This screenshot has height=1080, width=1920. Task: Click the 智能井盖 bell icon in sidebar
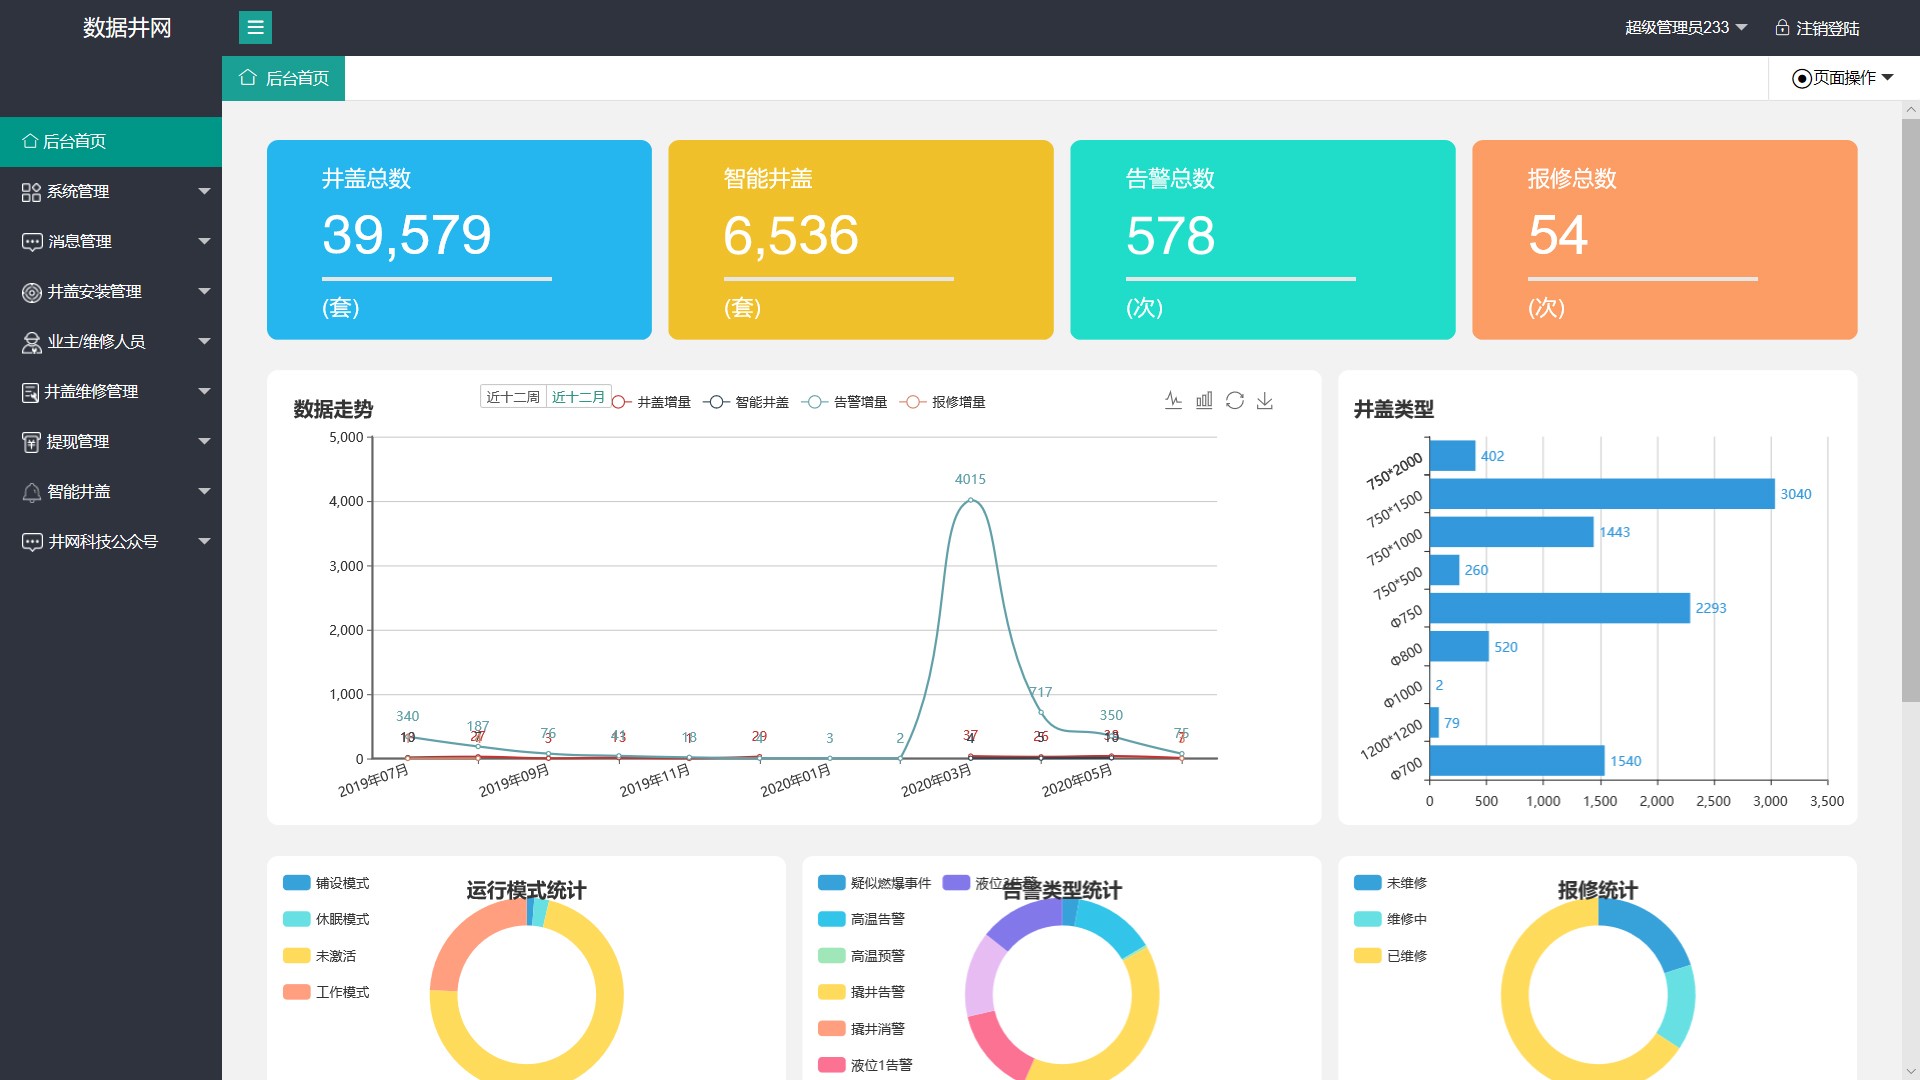pos(32,492)
